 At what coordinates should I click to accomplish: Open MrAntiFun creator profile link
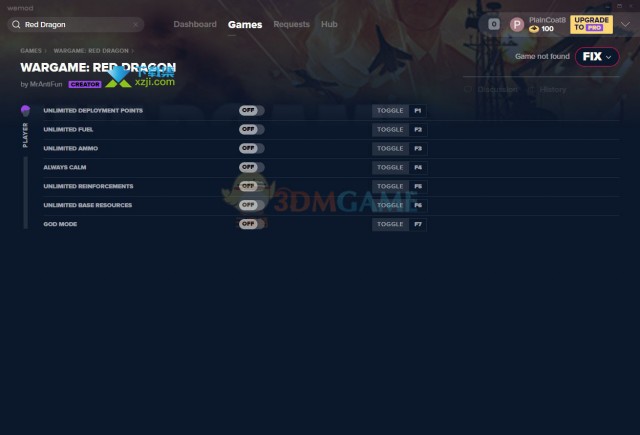(46, 84)
